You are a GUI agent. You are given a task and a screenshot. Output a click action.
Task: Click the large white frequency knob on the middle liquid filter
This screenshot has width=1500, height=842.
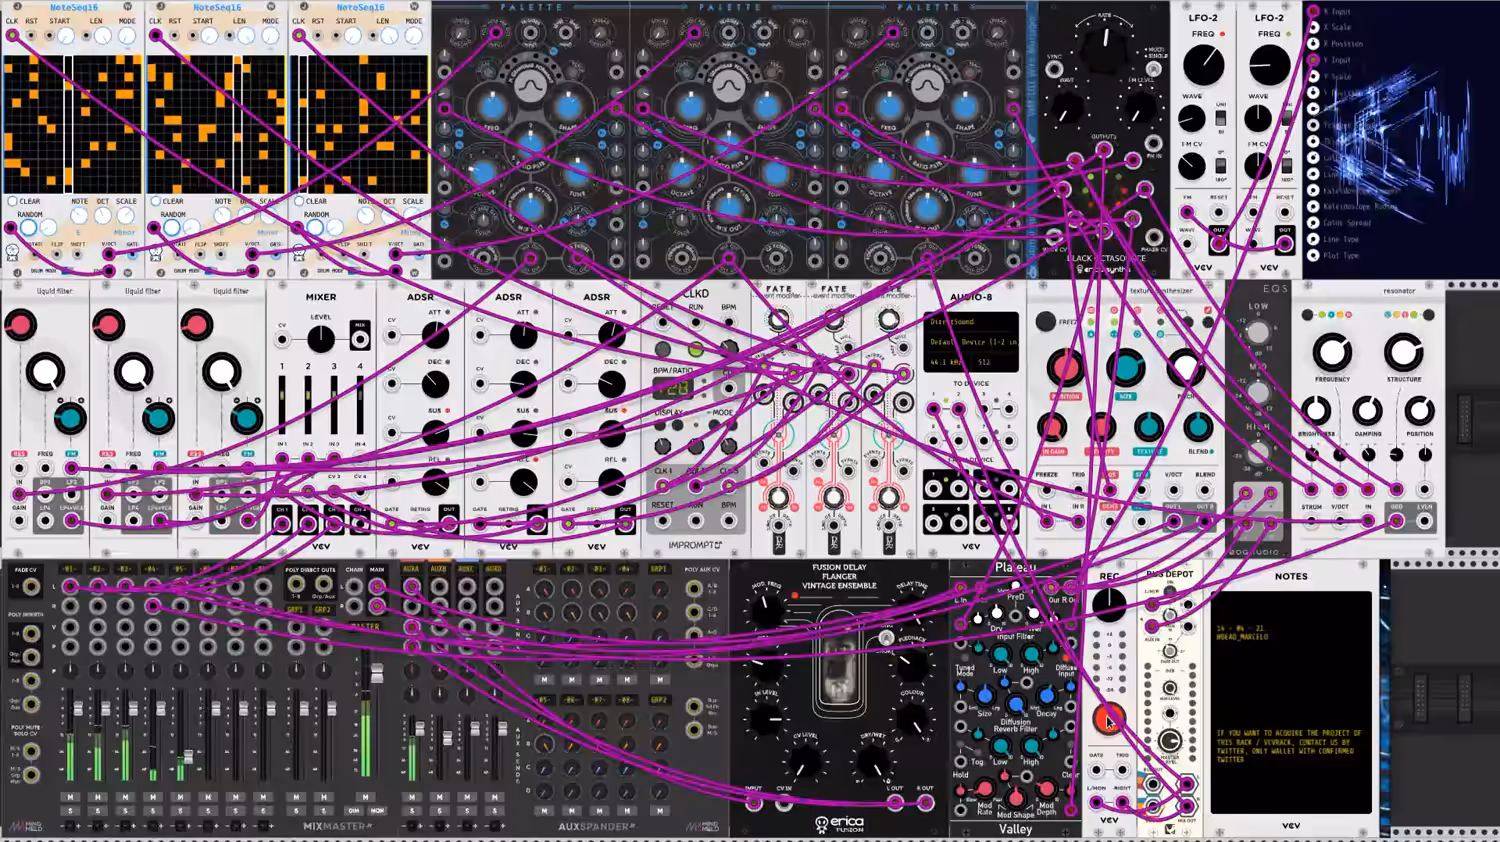point(133,373)
